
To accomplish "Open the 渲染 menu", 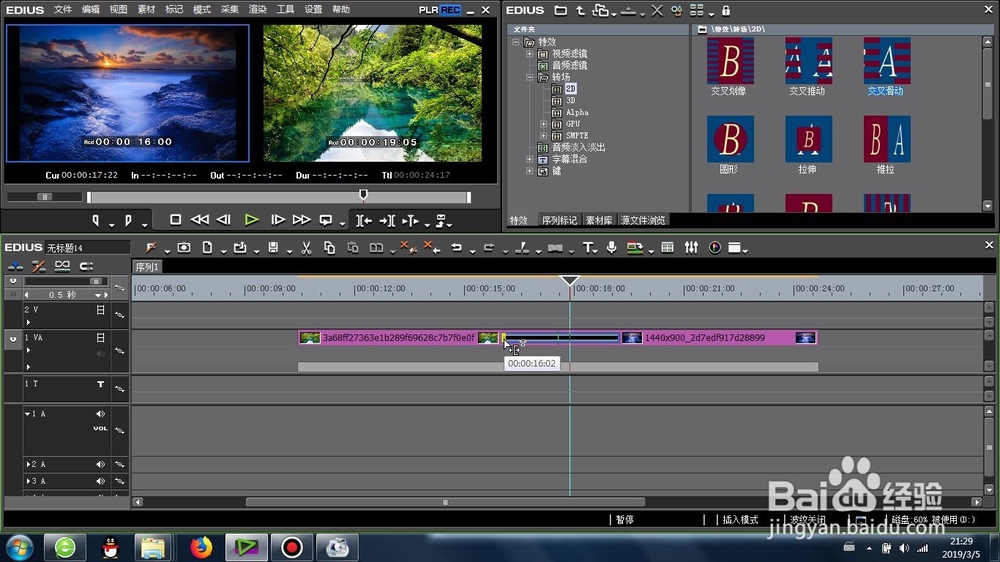I will click(257, 10).
